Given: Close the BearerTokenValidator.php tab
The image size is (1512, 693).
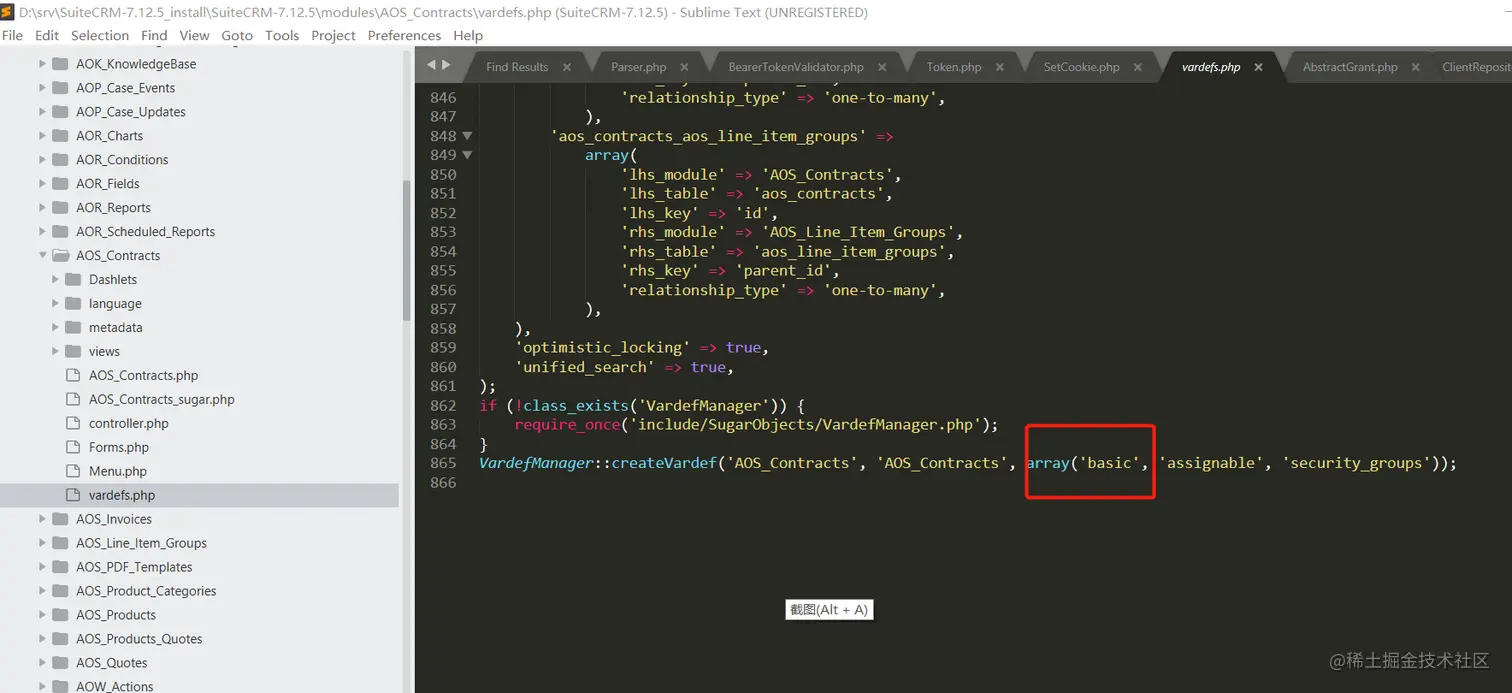Looking at the screenshot, I should 882,67.
